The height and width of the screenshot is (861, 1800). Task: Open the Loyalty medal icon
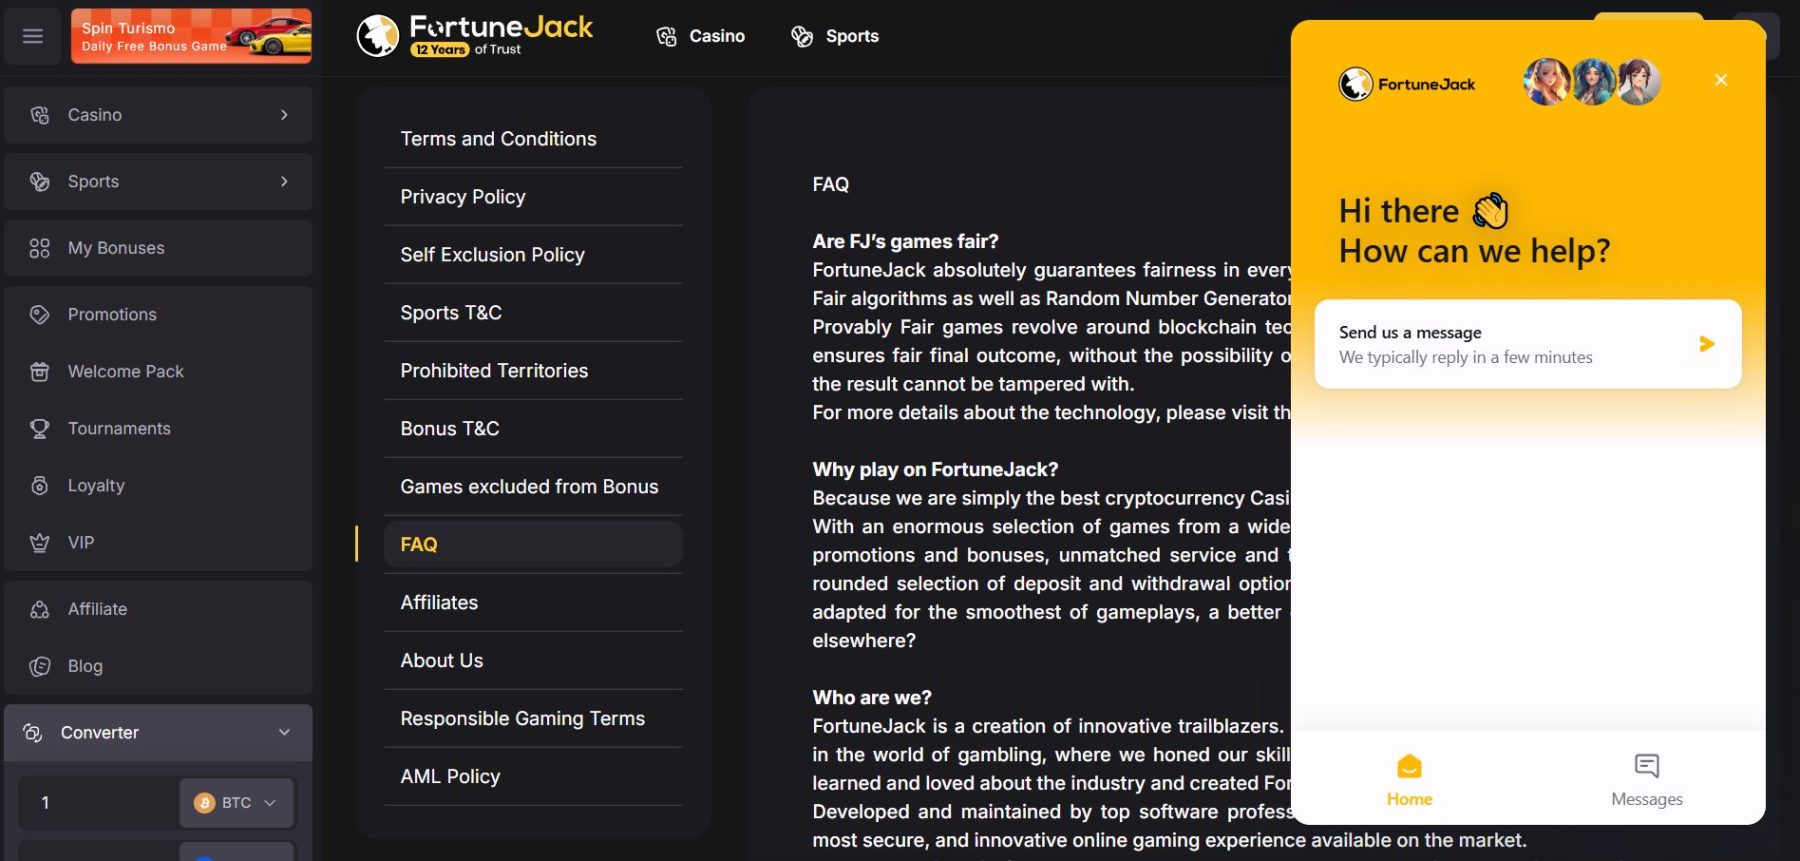pos(40,486)
